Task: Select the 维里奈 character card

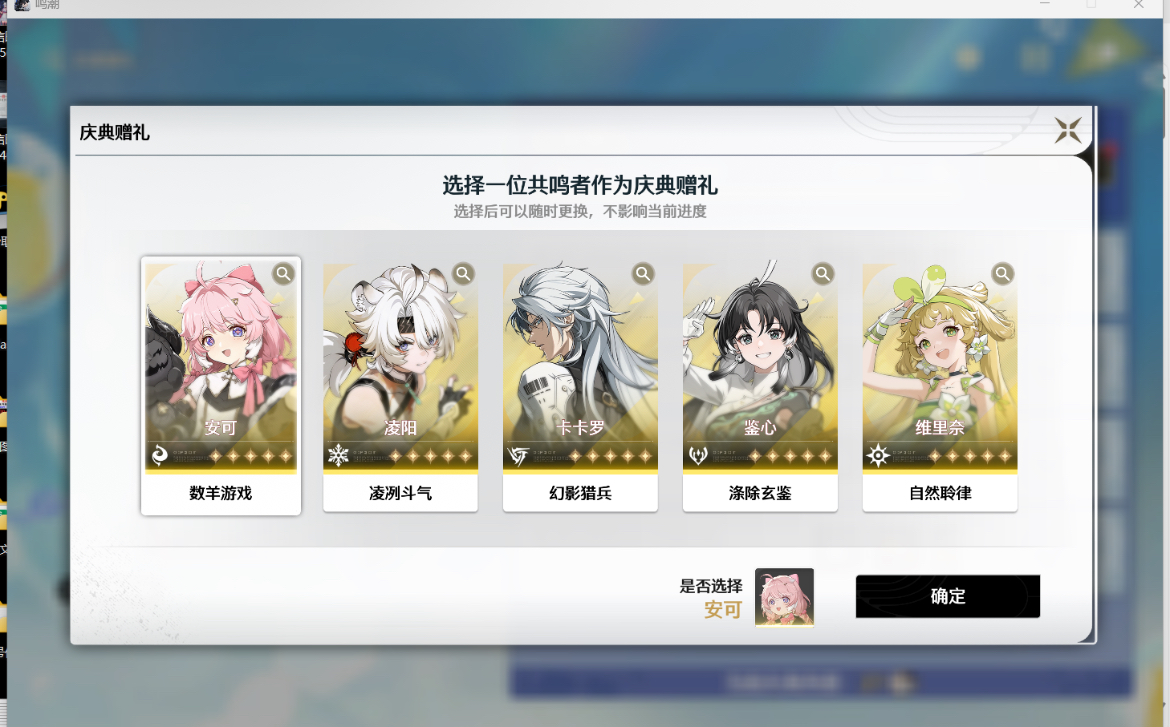Action: (939, 387)
